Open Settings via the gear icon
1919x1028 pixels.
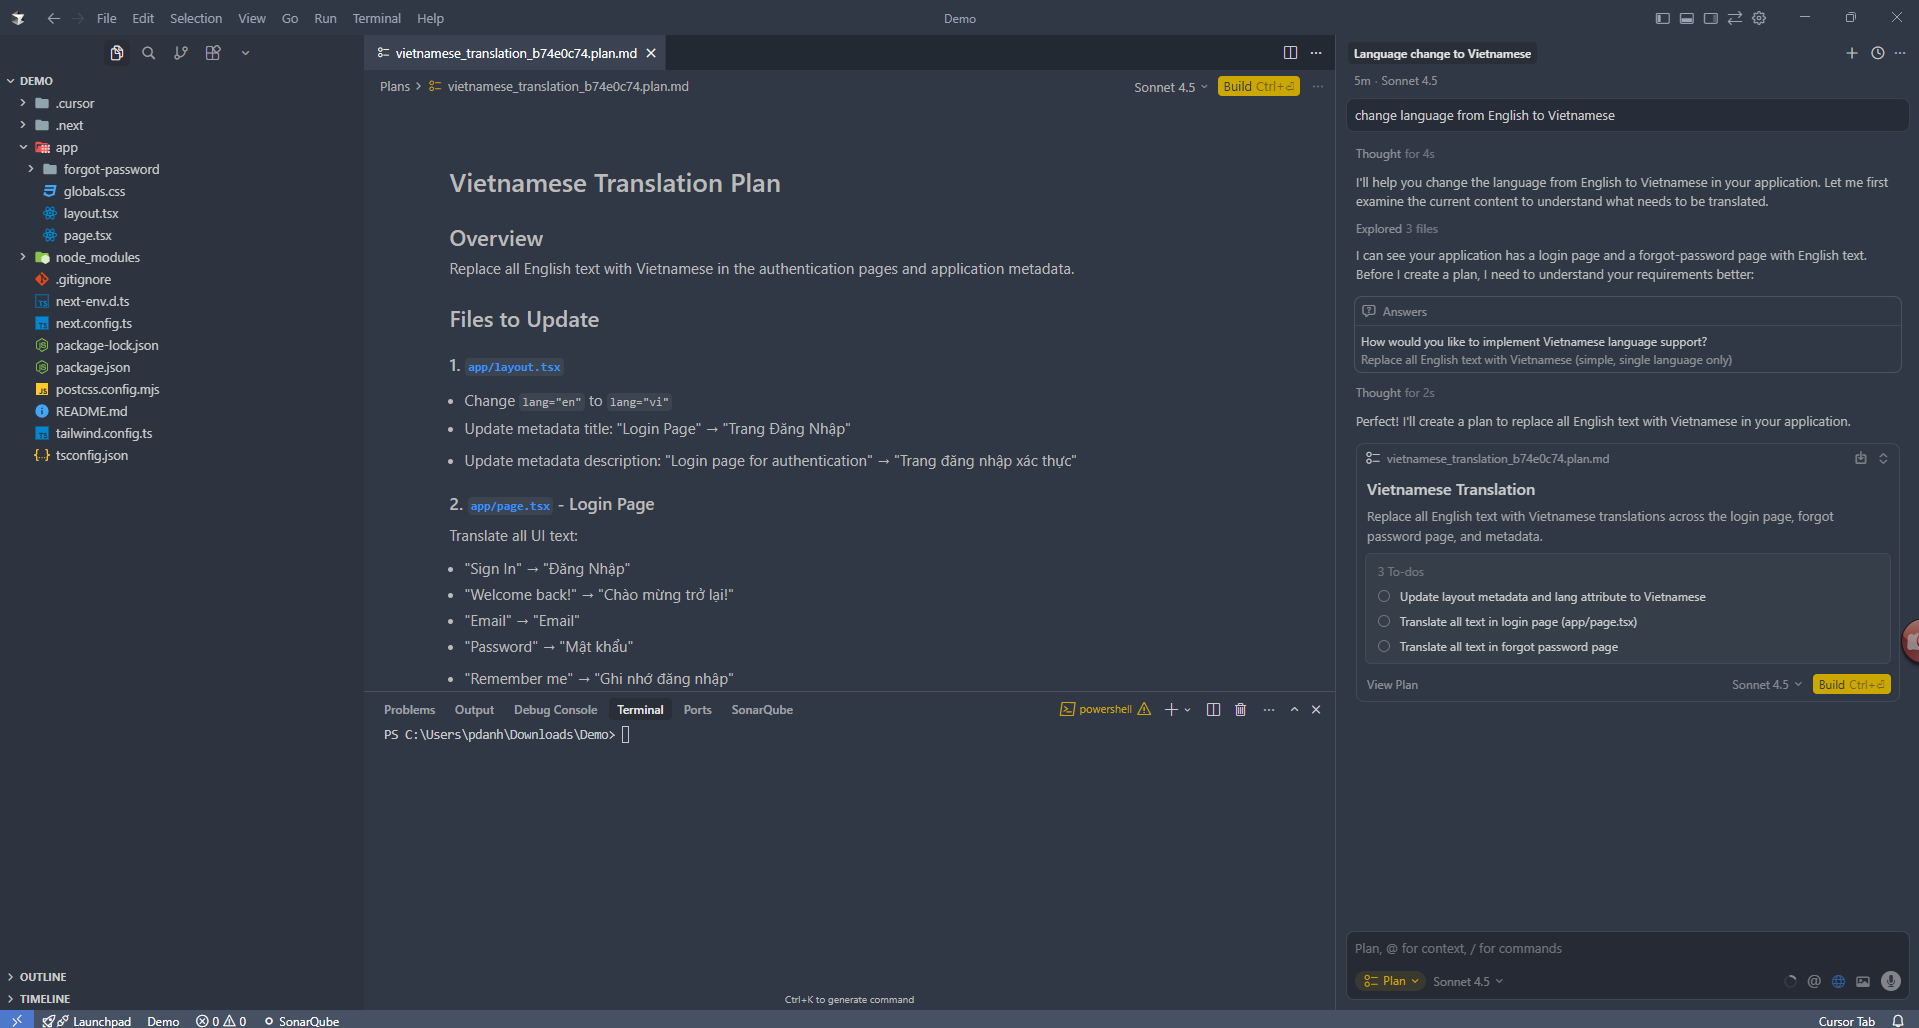1758,17
